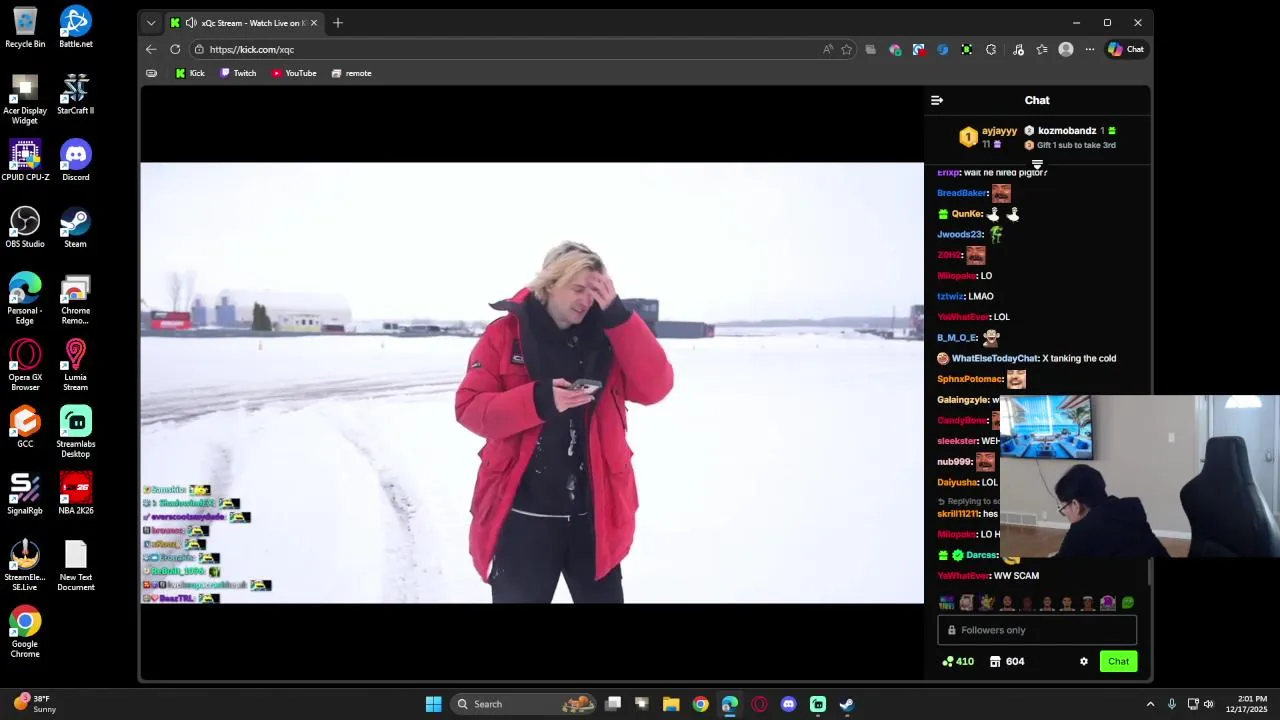1280x720 pixels.
Task: Click the green Chat send button
Action: coord(1118,661)
